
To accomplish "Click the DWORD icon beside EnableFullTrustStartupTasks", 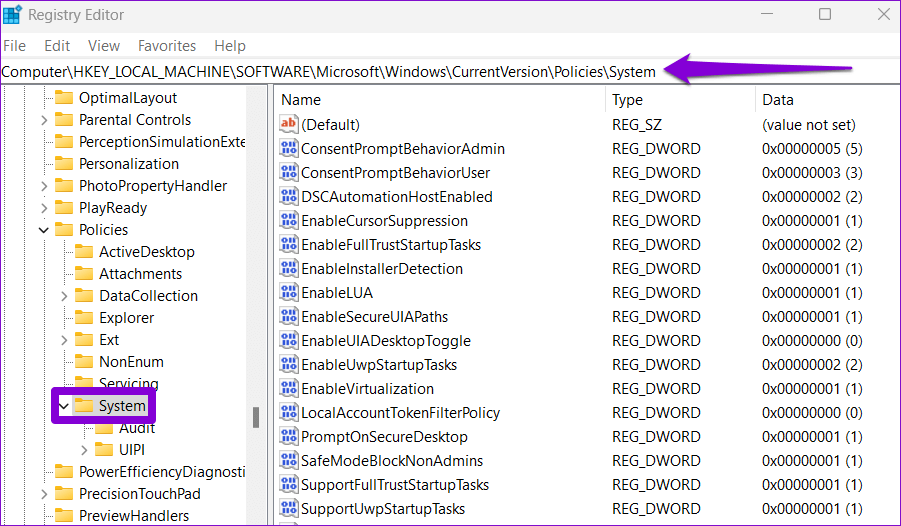I will tap(288, 244).
